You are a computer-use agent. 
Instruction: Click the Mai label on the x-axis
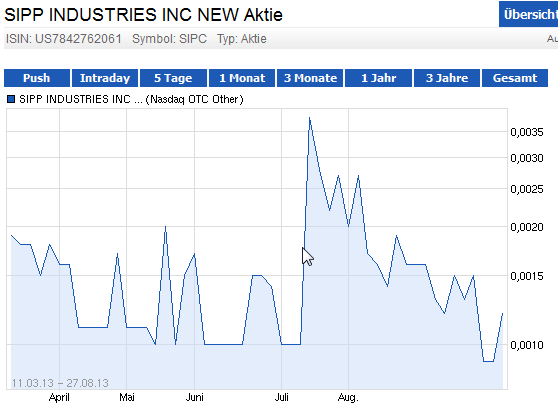click(127, 397)
